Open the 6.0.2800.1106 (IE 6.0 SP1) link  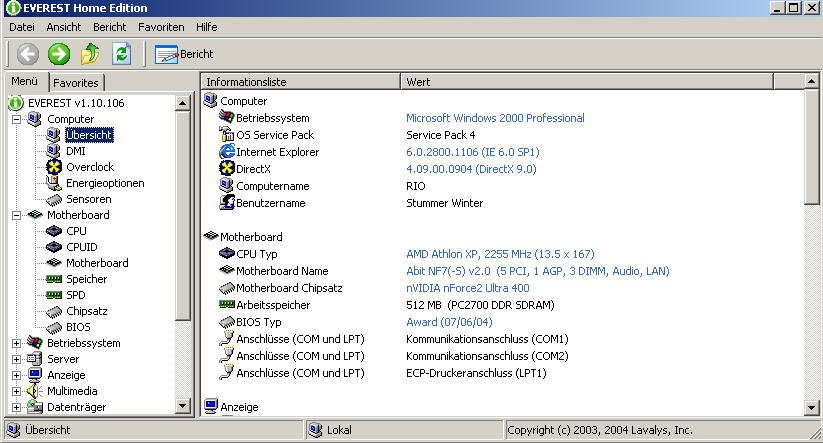point(472,152)
